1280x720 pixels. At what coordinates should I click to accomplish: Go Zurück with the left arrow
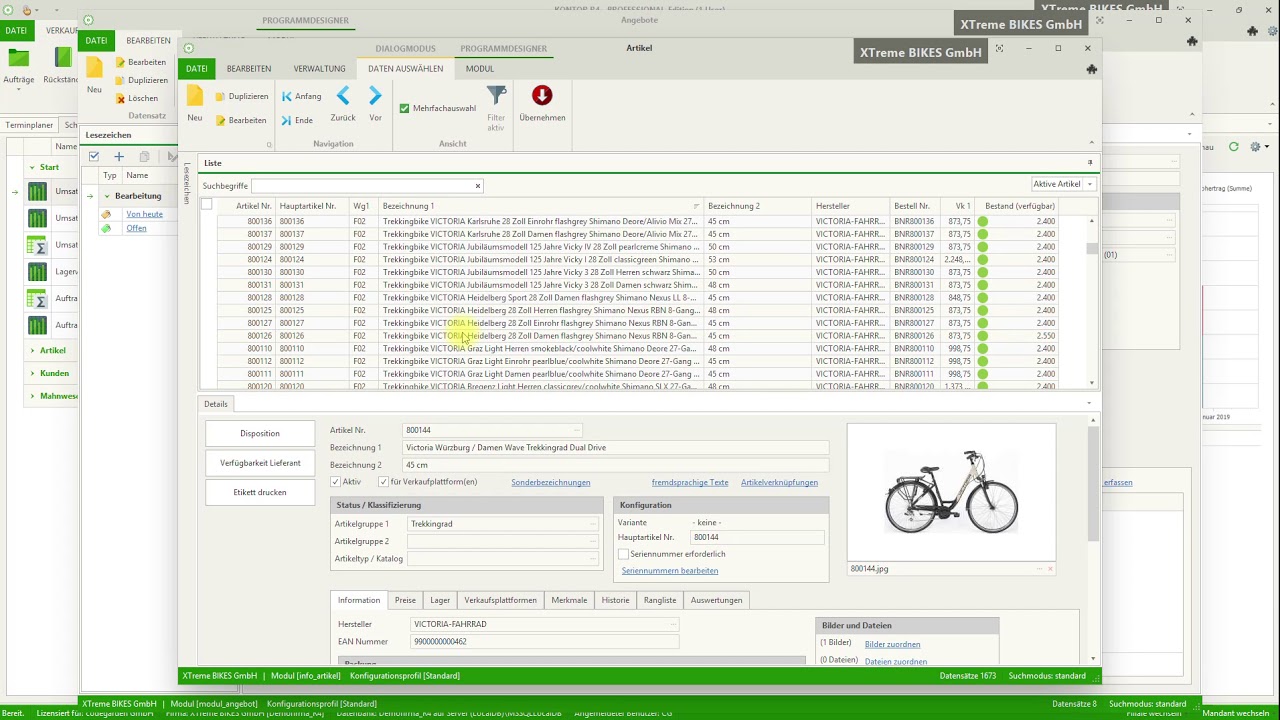point(343,96)
